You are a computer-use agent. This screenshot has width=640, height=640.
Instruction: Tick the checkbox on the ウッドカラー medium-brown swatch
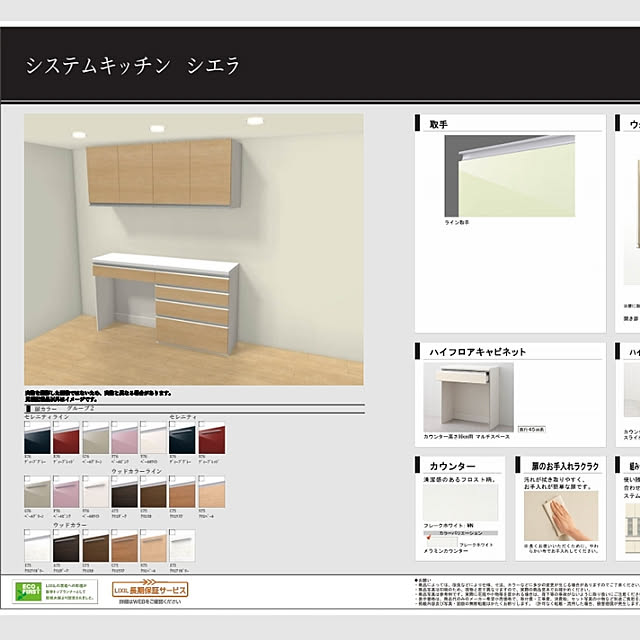[85, 532]
